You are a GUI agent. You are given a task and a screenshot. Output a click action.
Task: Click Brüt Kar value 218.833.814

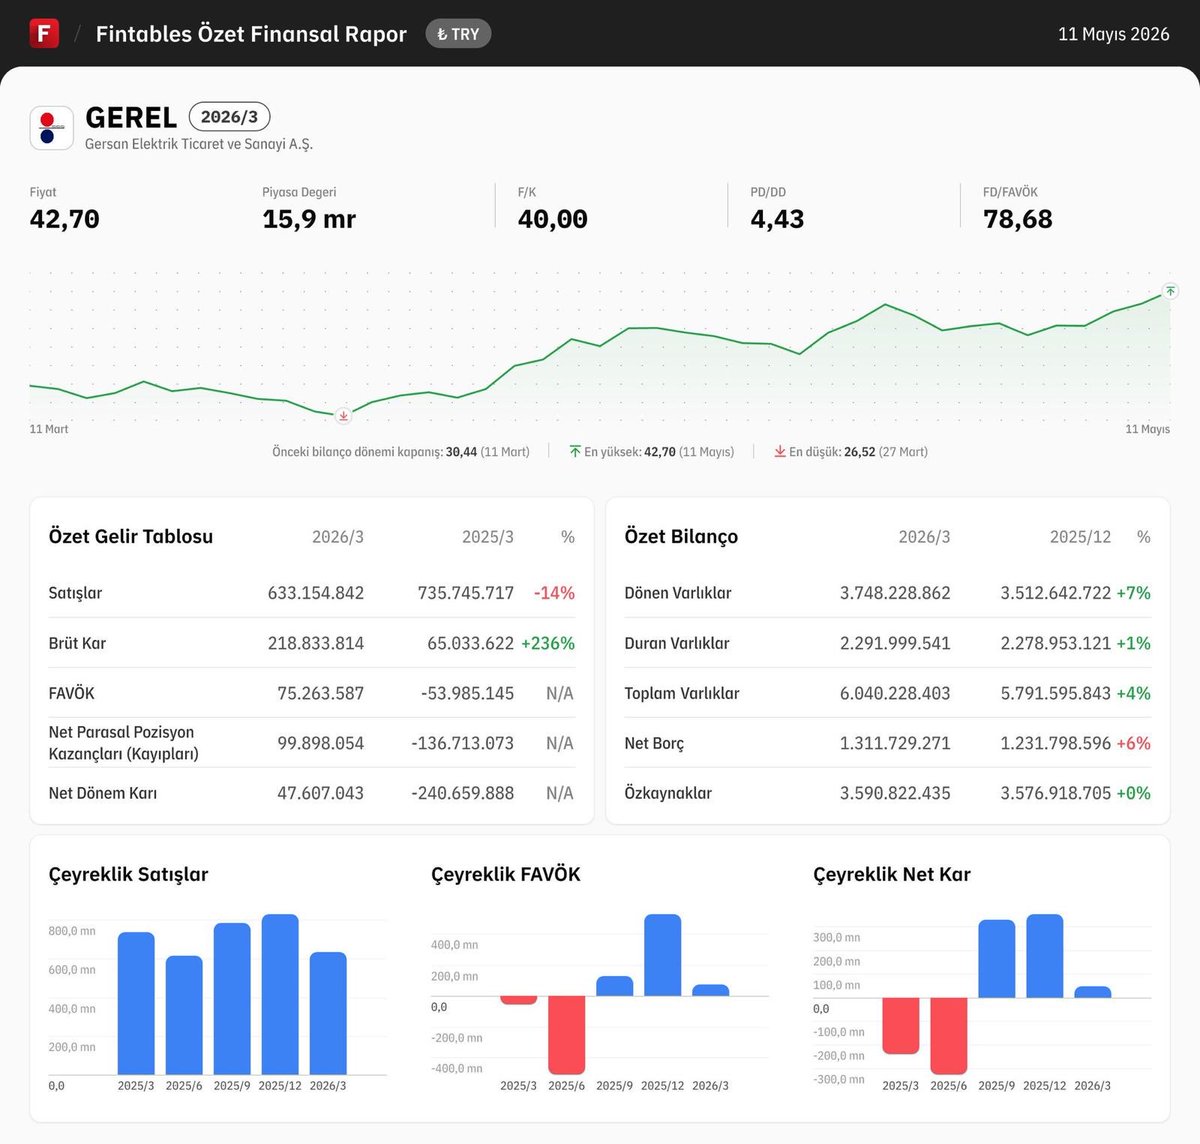pos(316,643)
